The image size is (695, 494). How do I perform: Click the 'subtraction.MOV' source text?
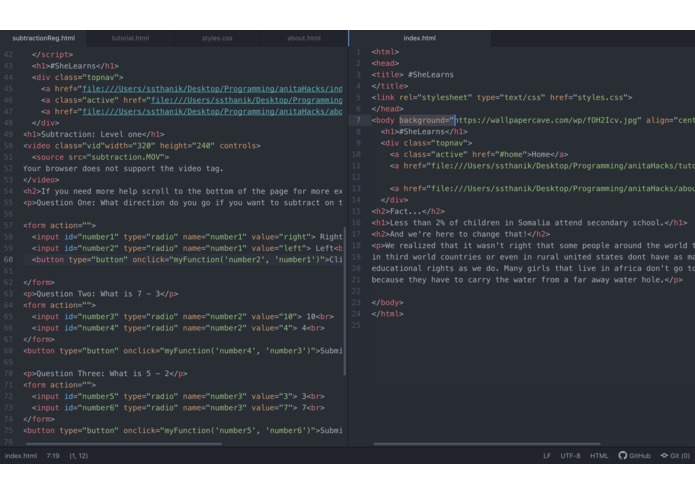128,157
